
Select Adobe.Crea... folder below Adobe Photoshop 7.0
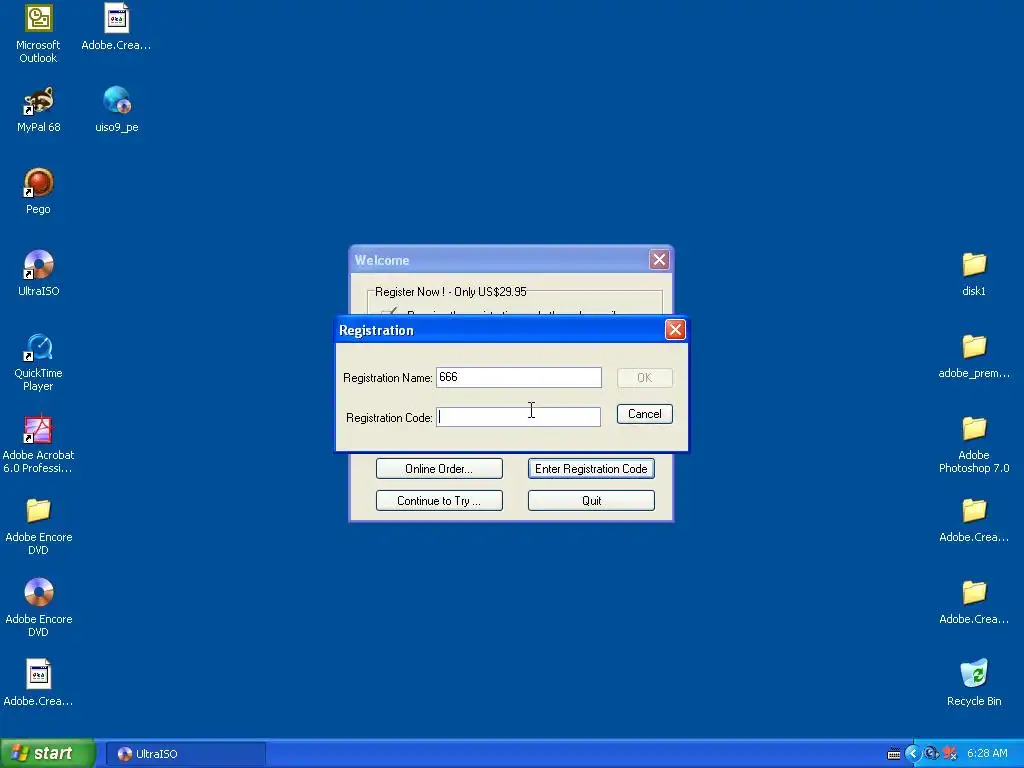click(x=974, y=520)
